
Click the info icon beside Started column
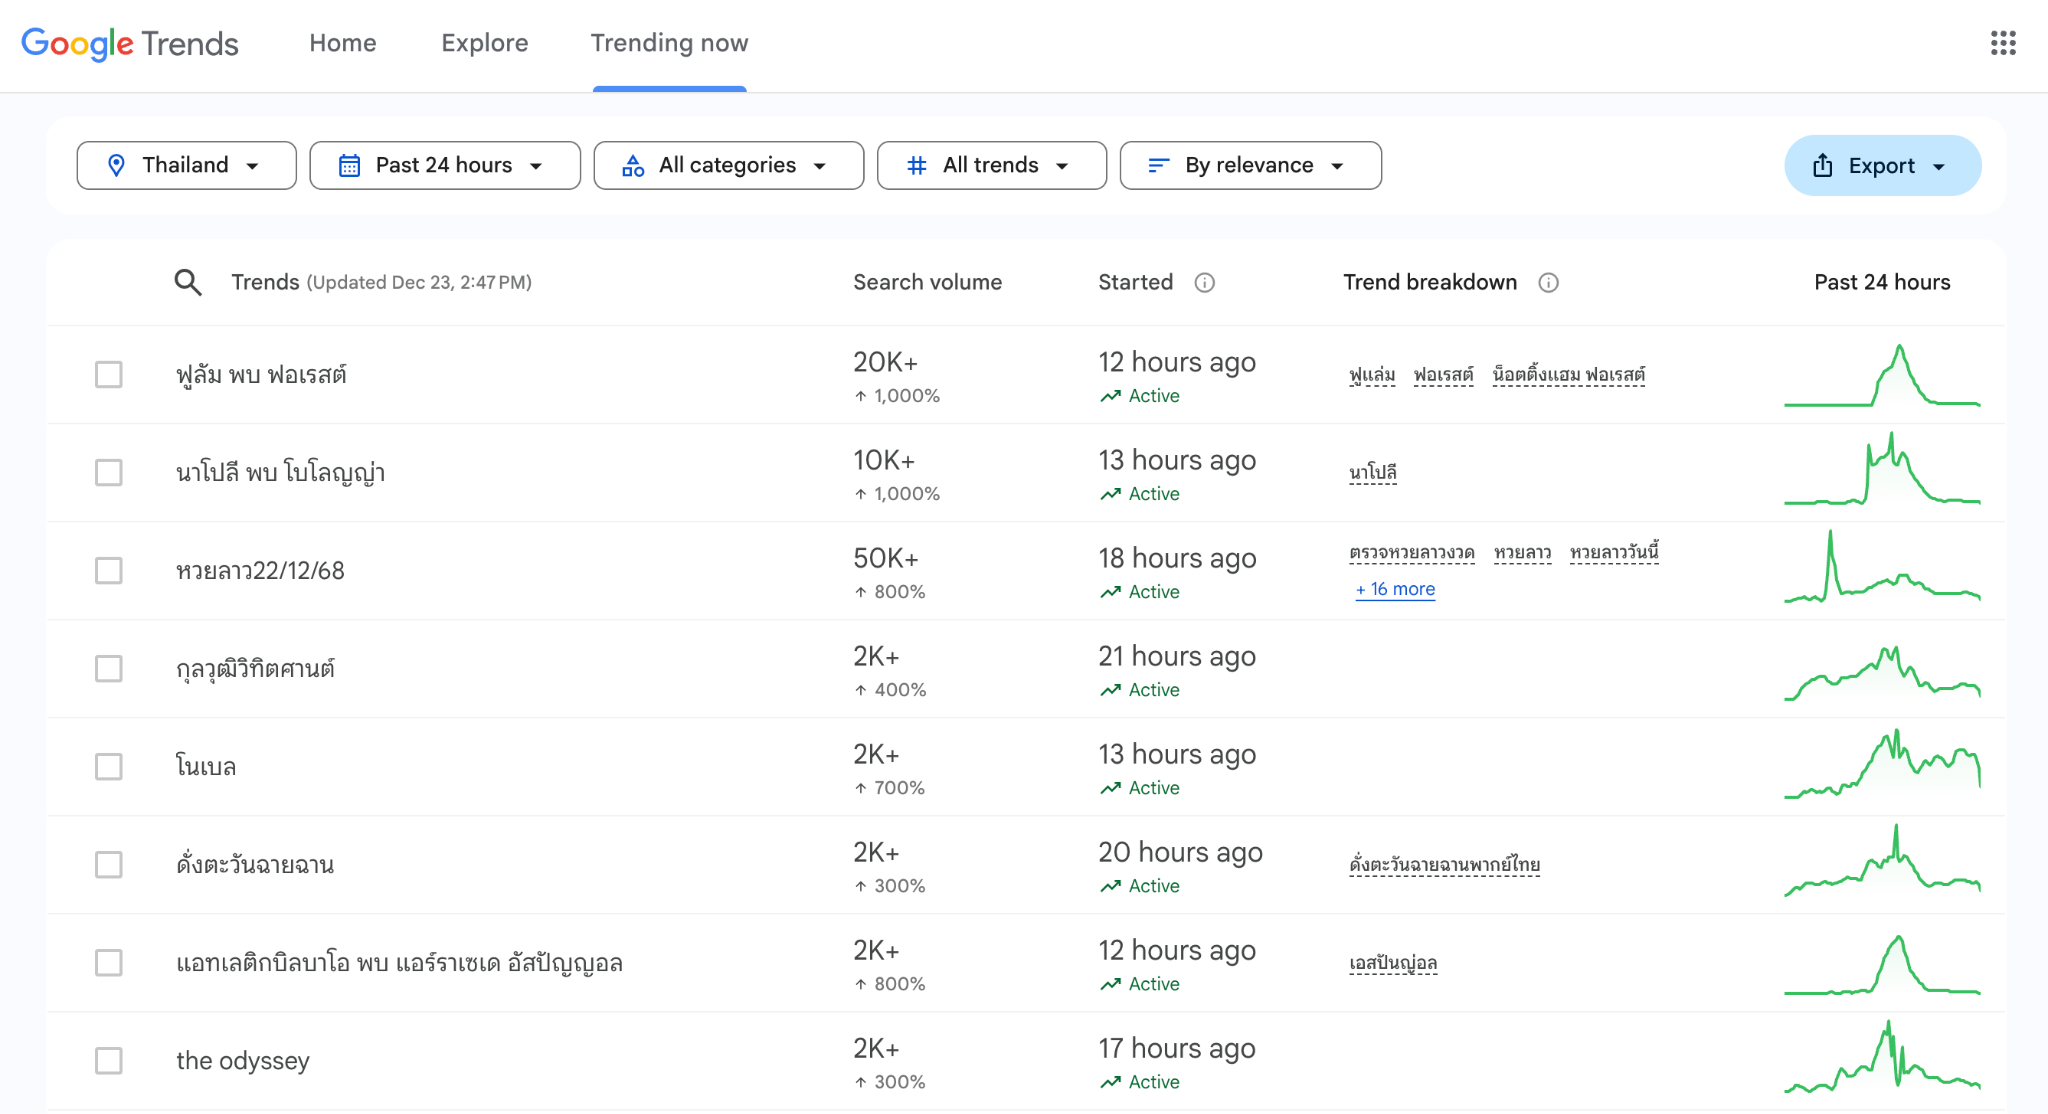point(1205,283)
